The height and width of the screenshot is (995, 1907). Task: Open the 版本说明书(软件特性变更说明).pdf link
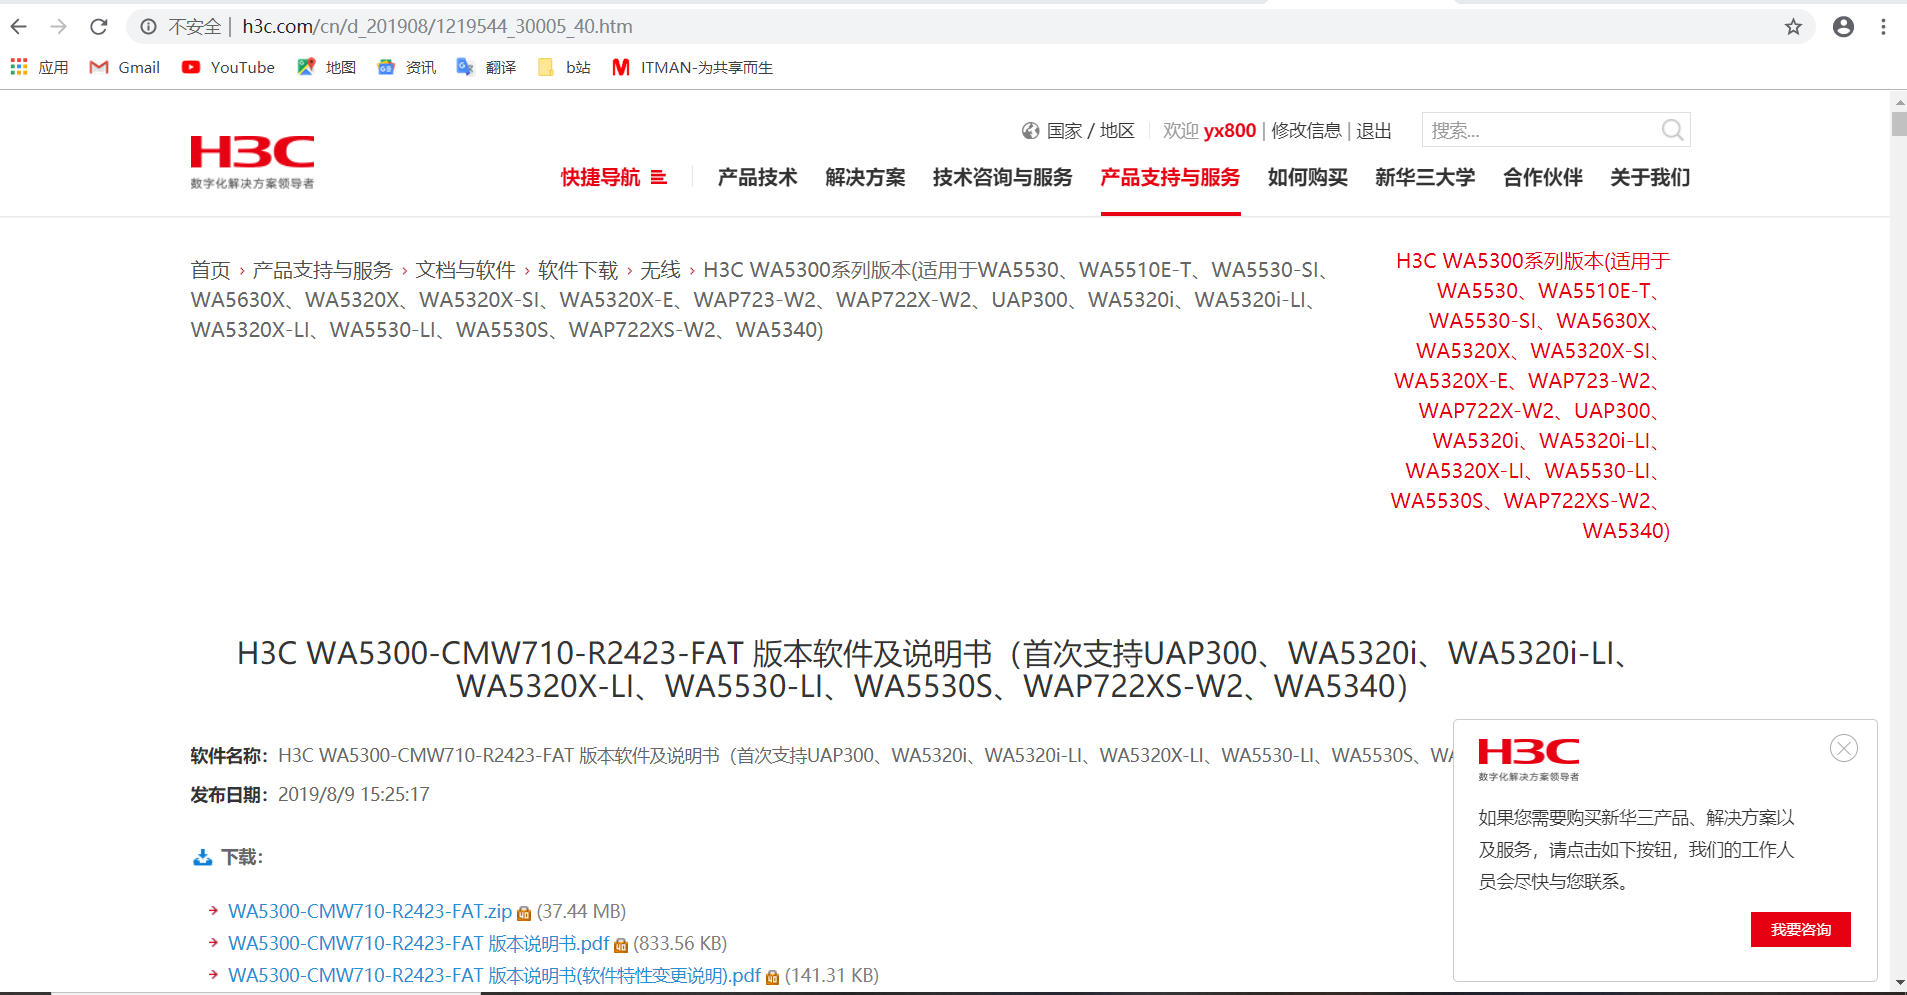[494, 975]
